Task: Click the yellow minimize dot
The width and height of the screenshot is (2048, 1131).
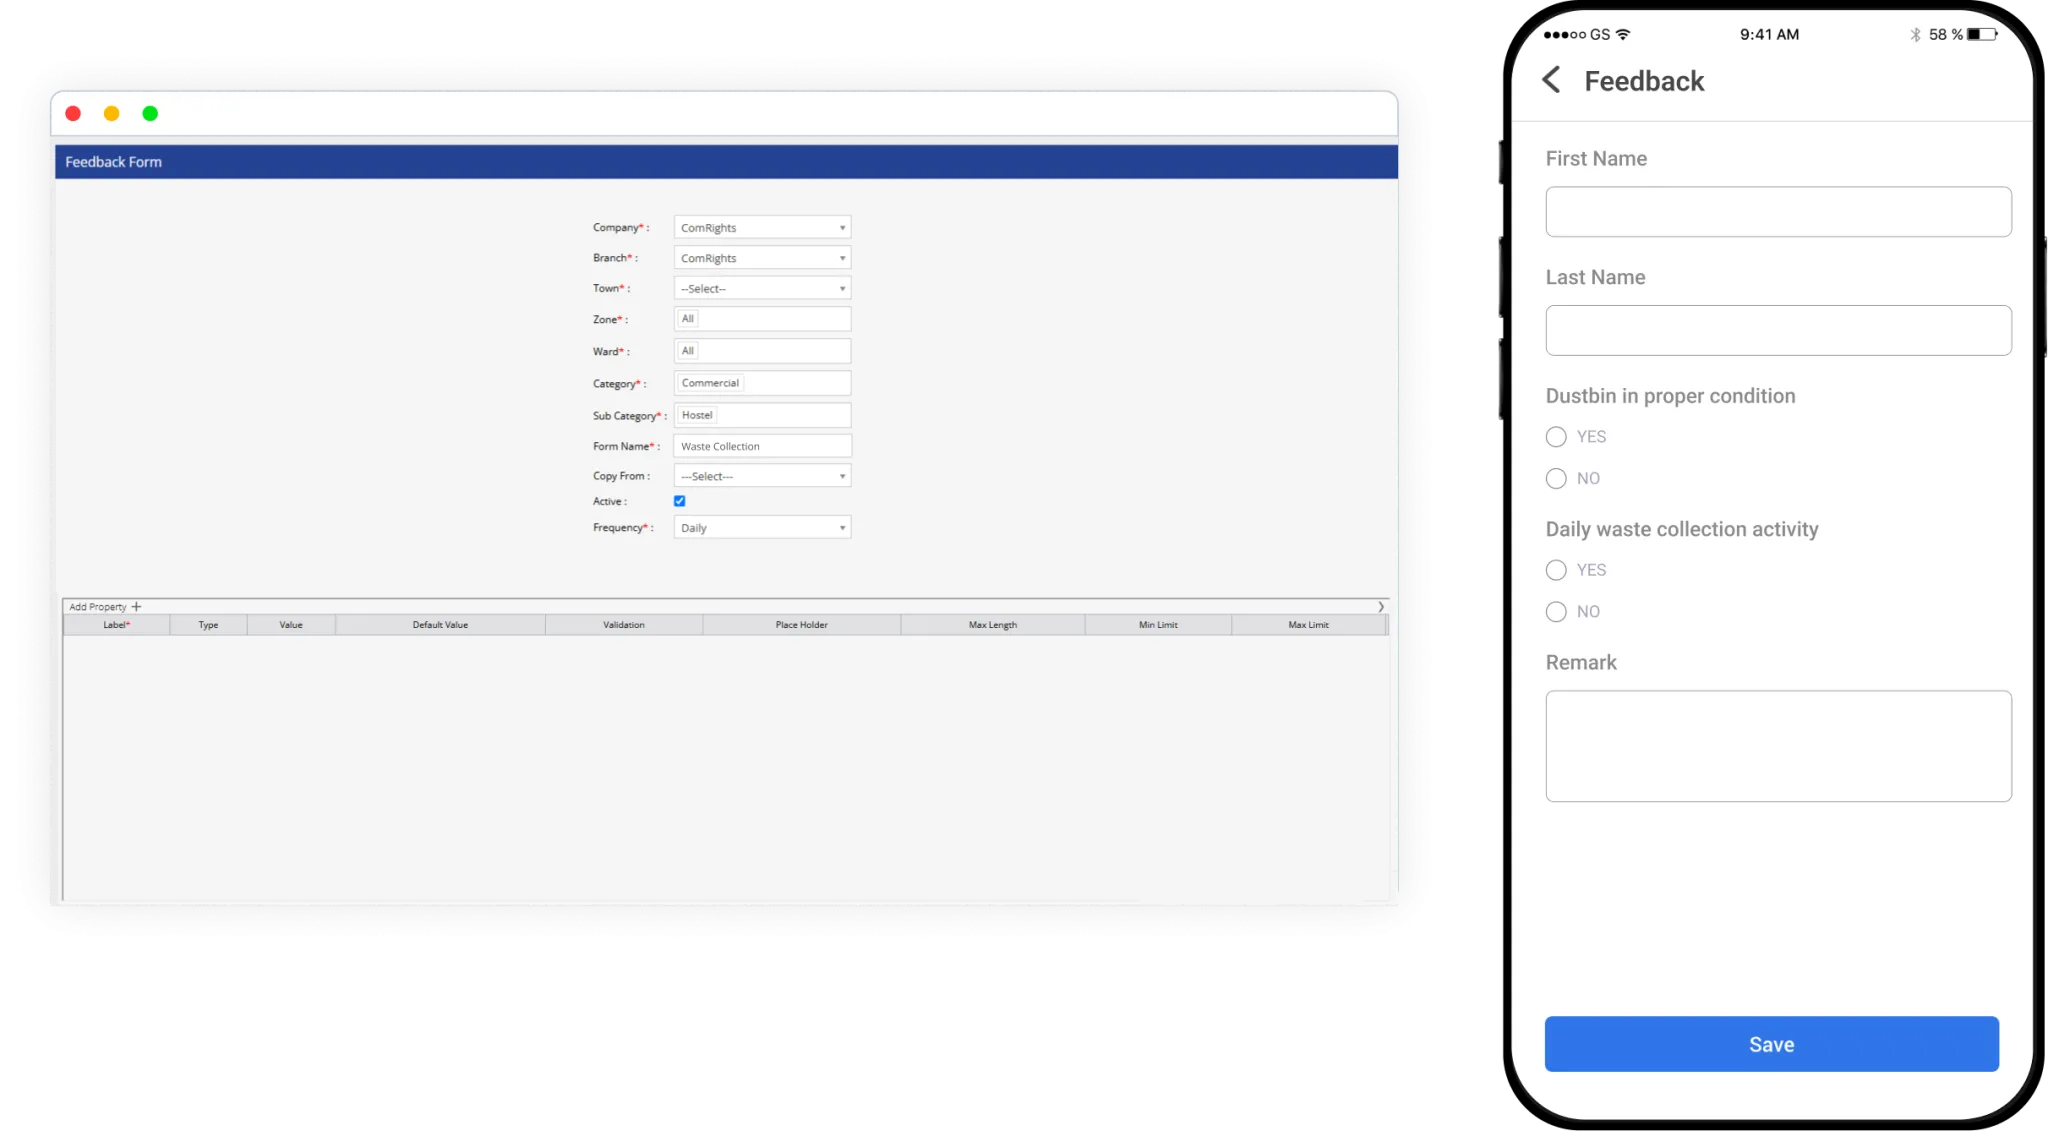Action: (x=112, y=114)
